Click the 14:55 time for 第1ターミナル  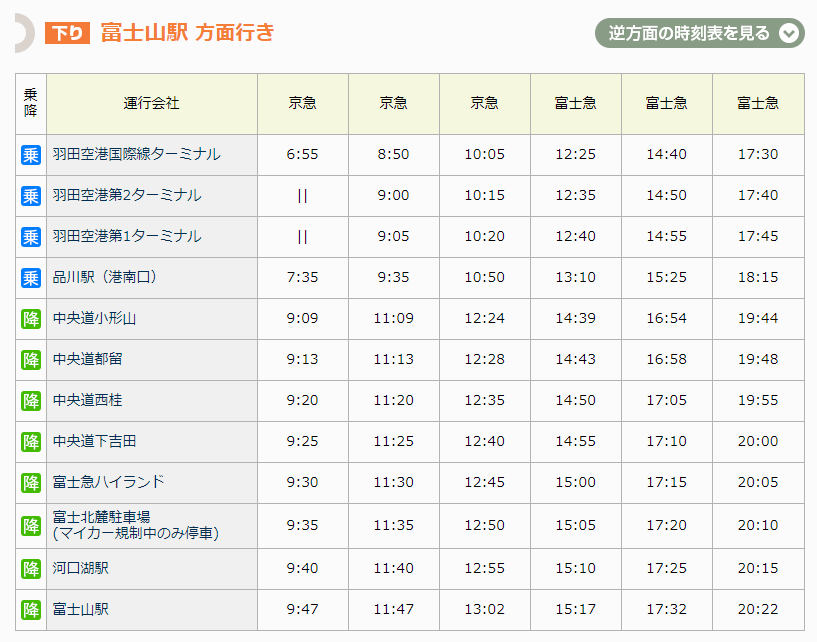tap(666, 236)
